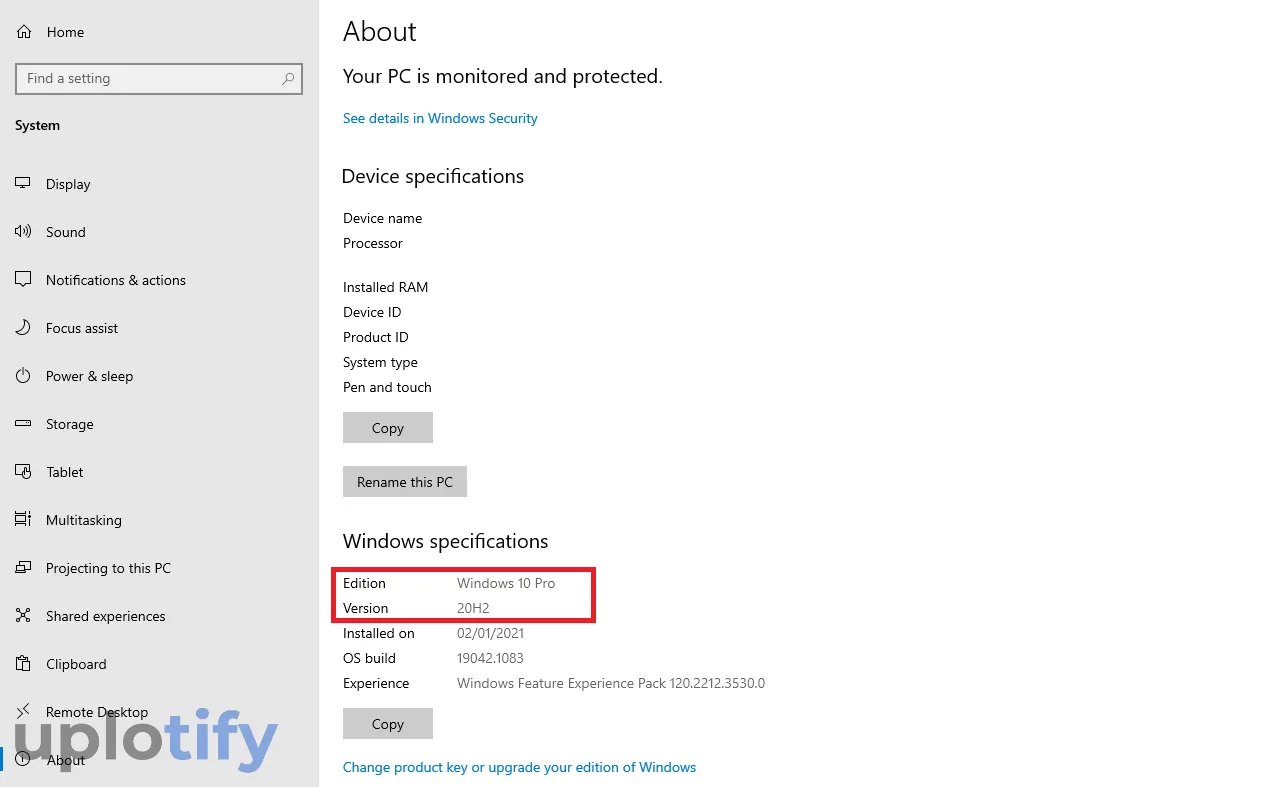Copy Windows specifications
The image size is (1280, 787).
[x=388, y=724]
